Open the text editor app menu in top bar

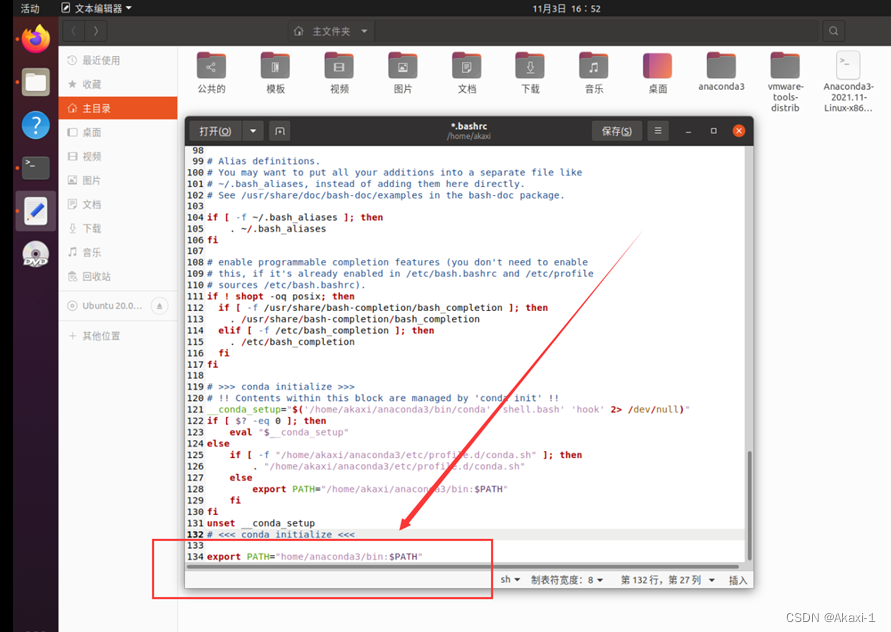click(96, 8)
